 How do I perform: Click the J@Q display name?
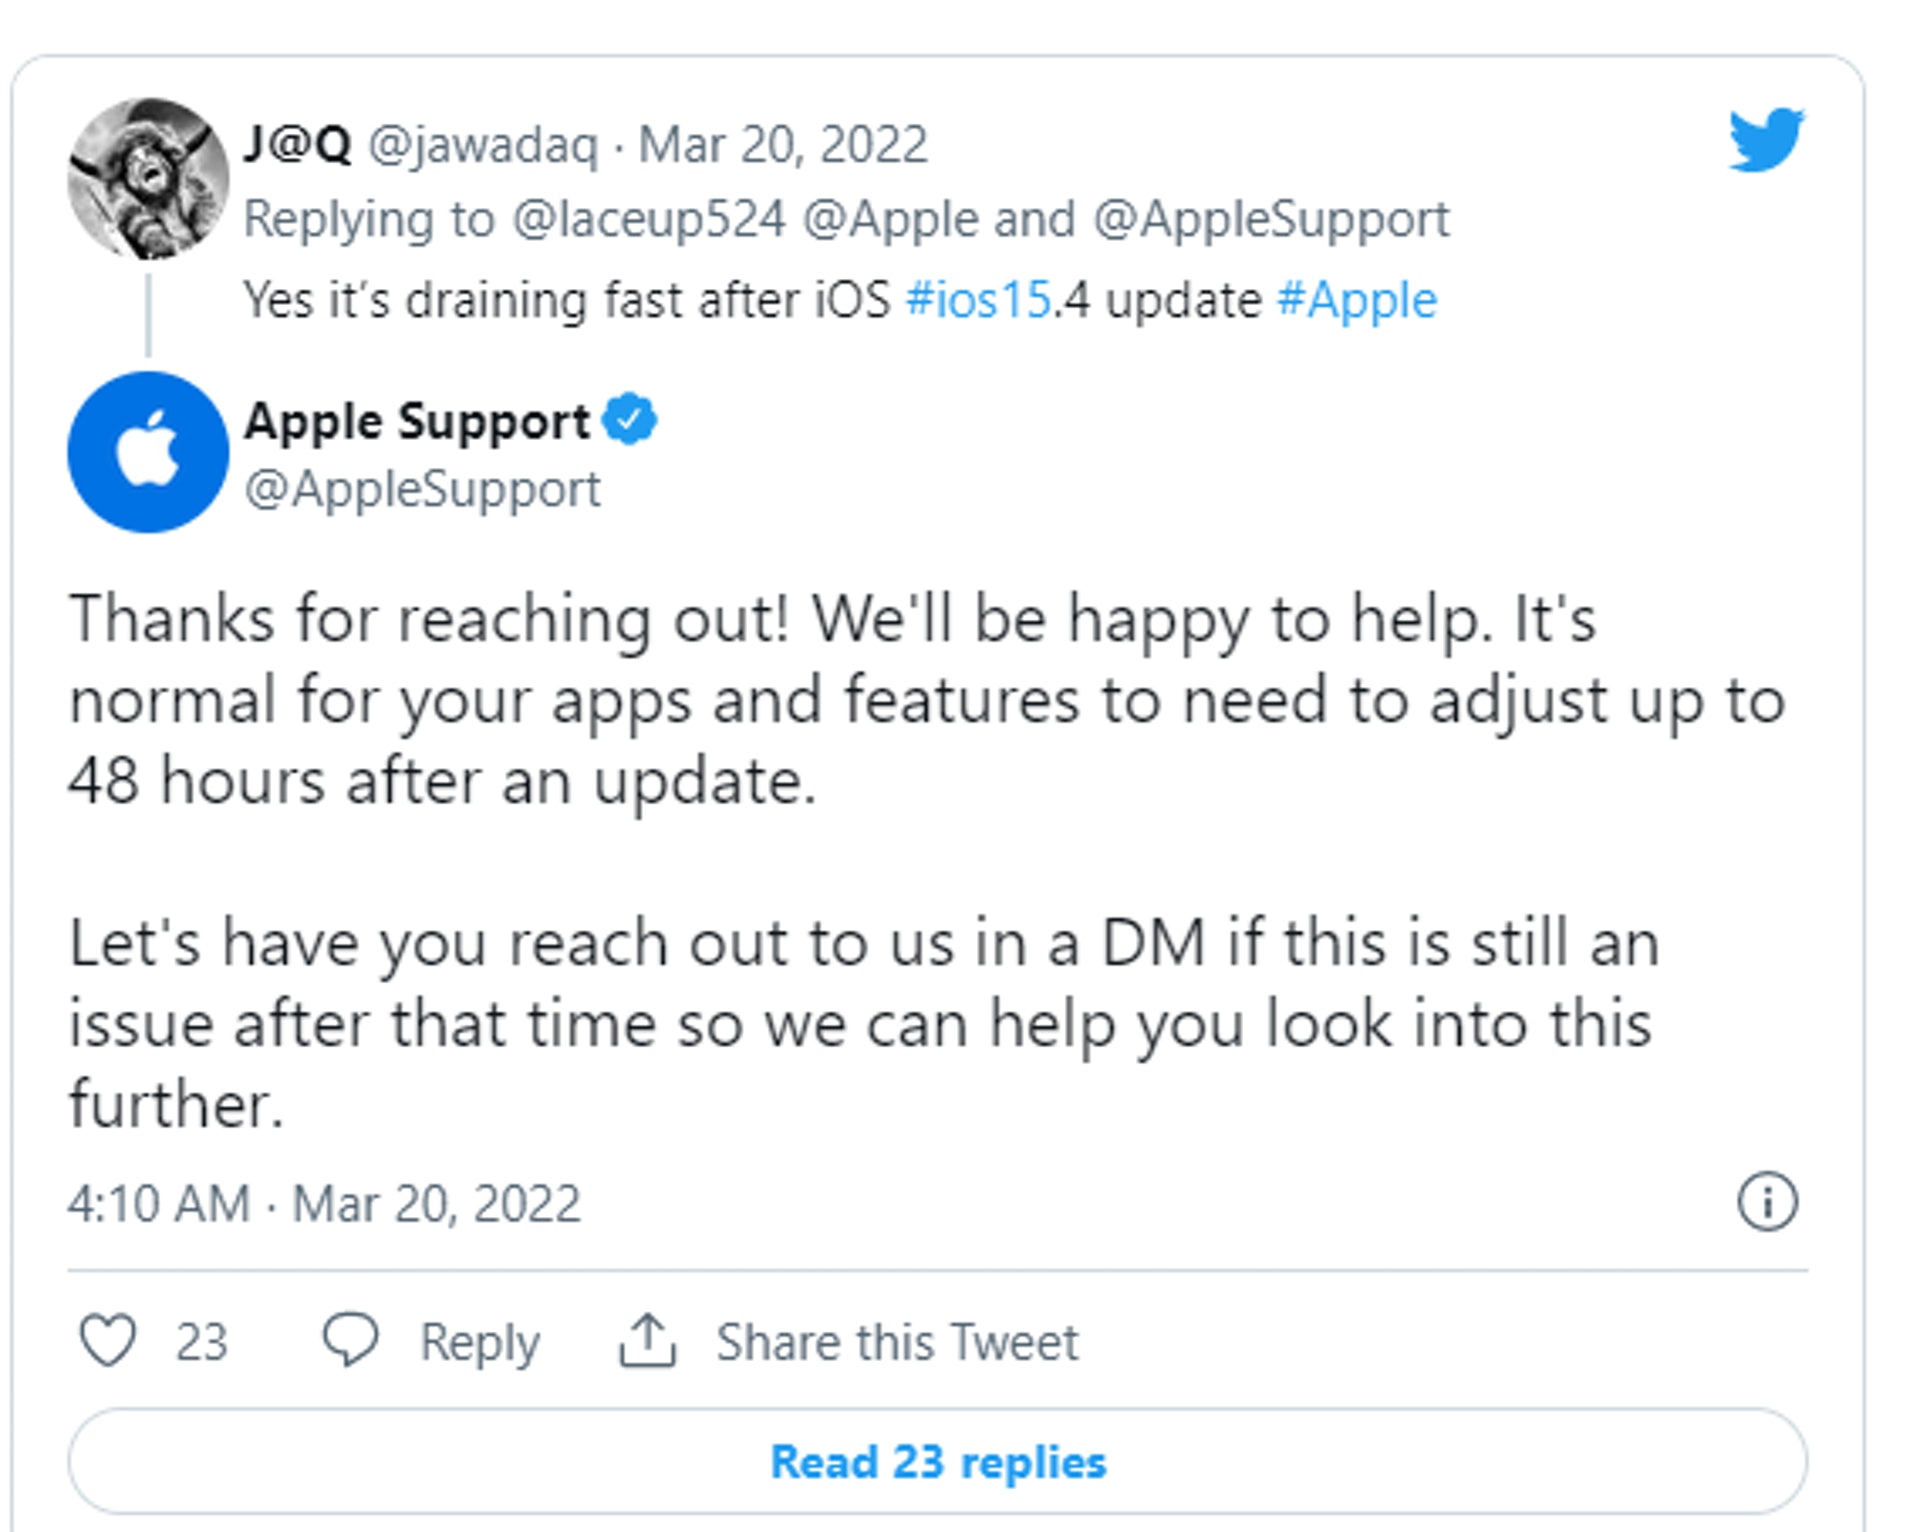(x=297, y=145)
